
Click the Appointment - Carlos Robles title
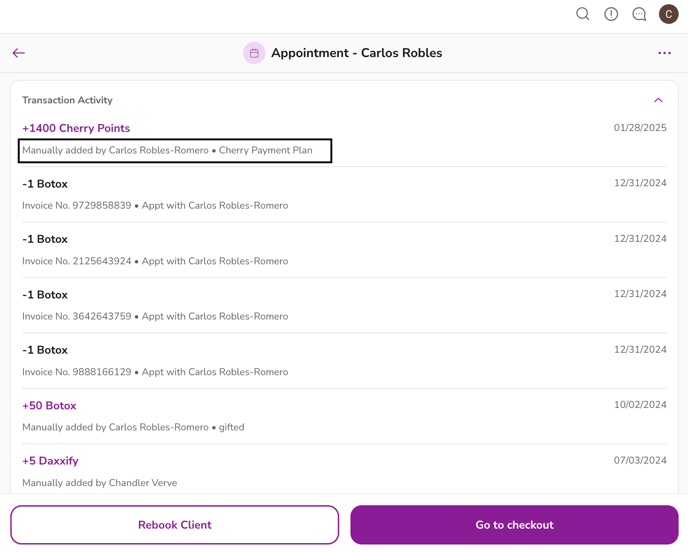click(356, 53)
